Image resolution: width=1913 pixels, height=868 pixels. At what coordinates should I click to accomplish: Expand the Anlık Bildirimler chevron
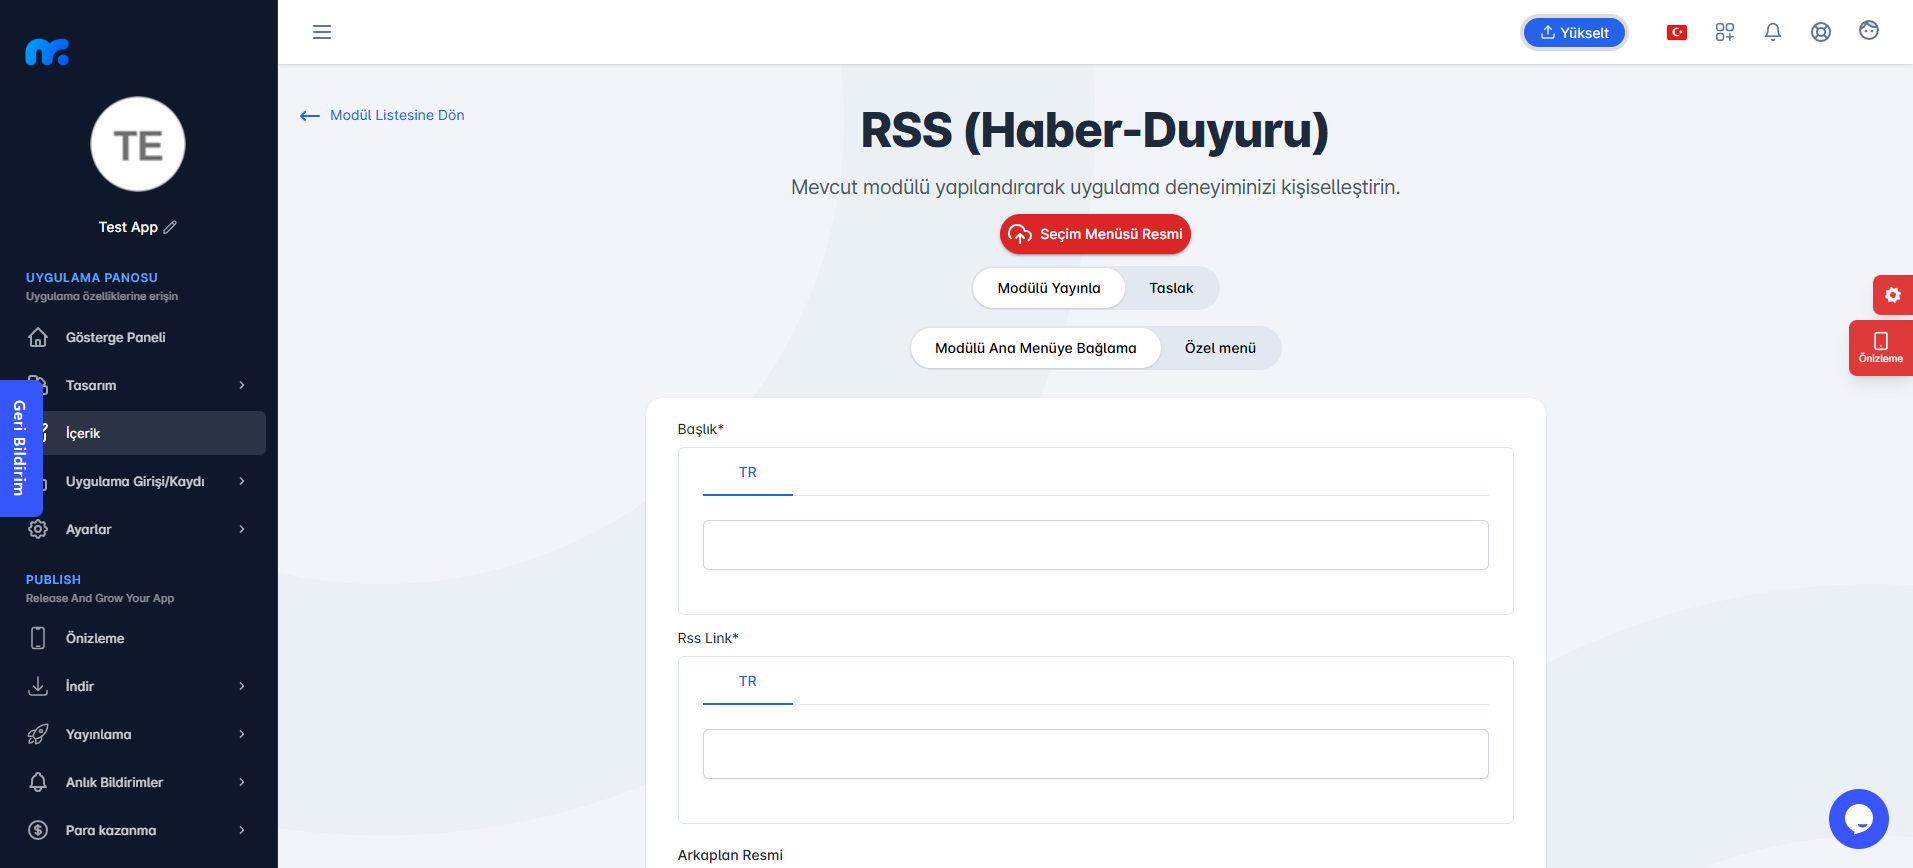[242, 782]
